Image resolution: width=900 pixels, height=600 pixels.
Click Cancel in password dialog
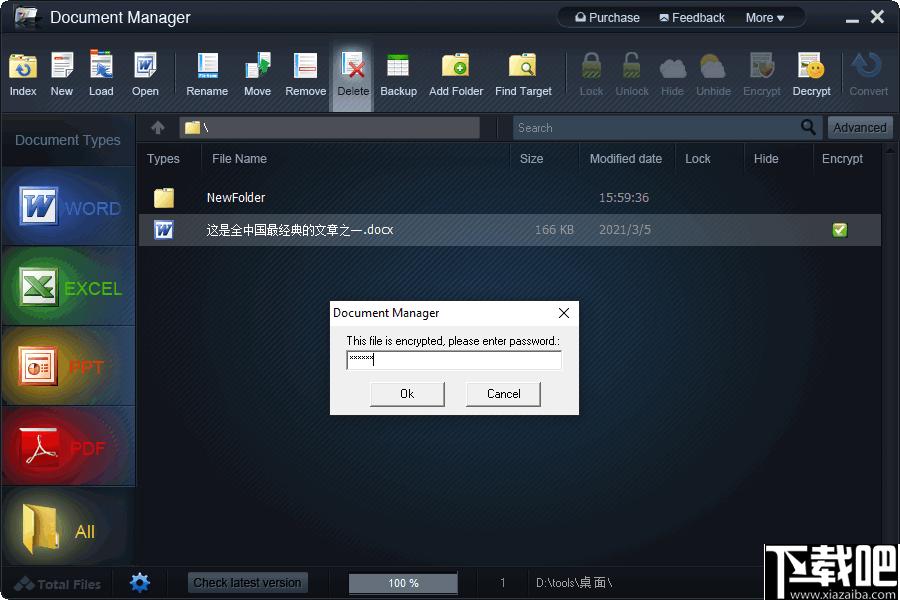point(503,394)
